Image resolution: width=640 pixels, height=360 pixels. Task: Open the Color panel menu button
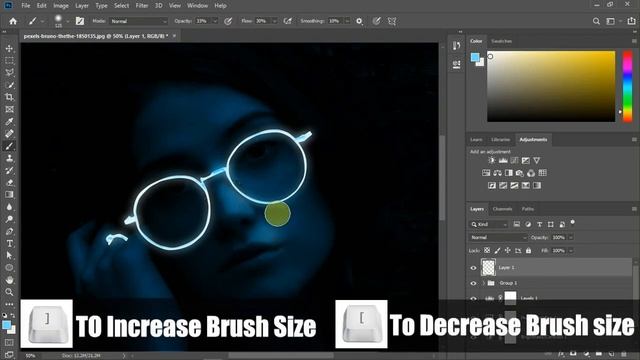tap(634, 41)
